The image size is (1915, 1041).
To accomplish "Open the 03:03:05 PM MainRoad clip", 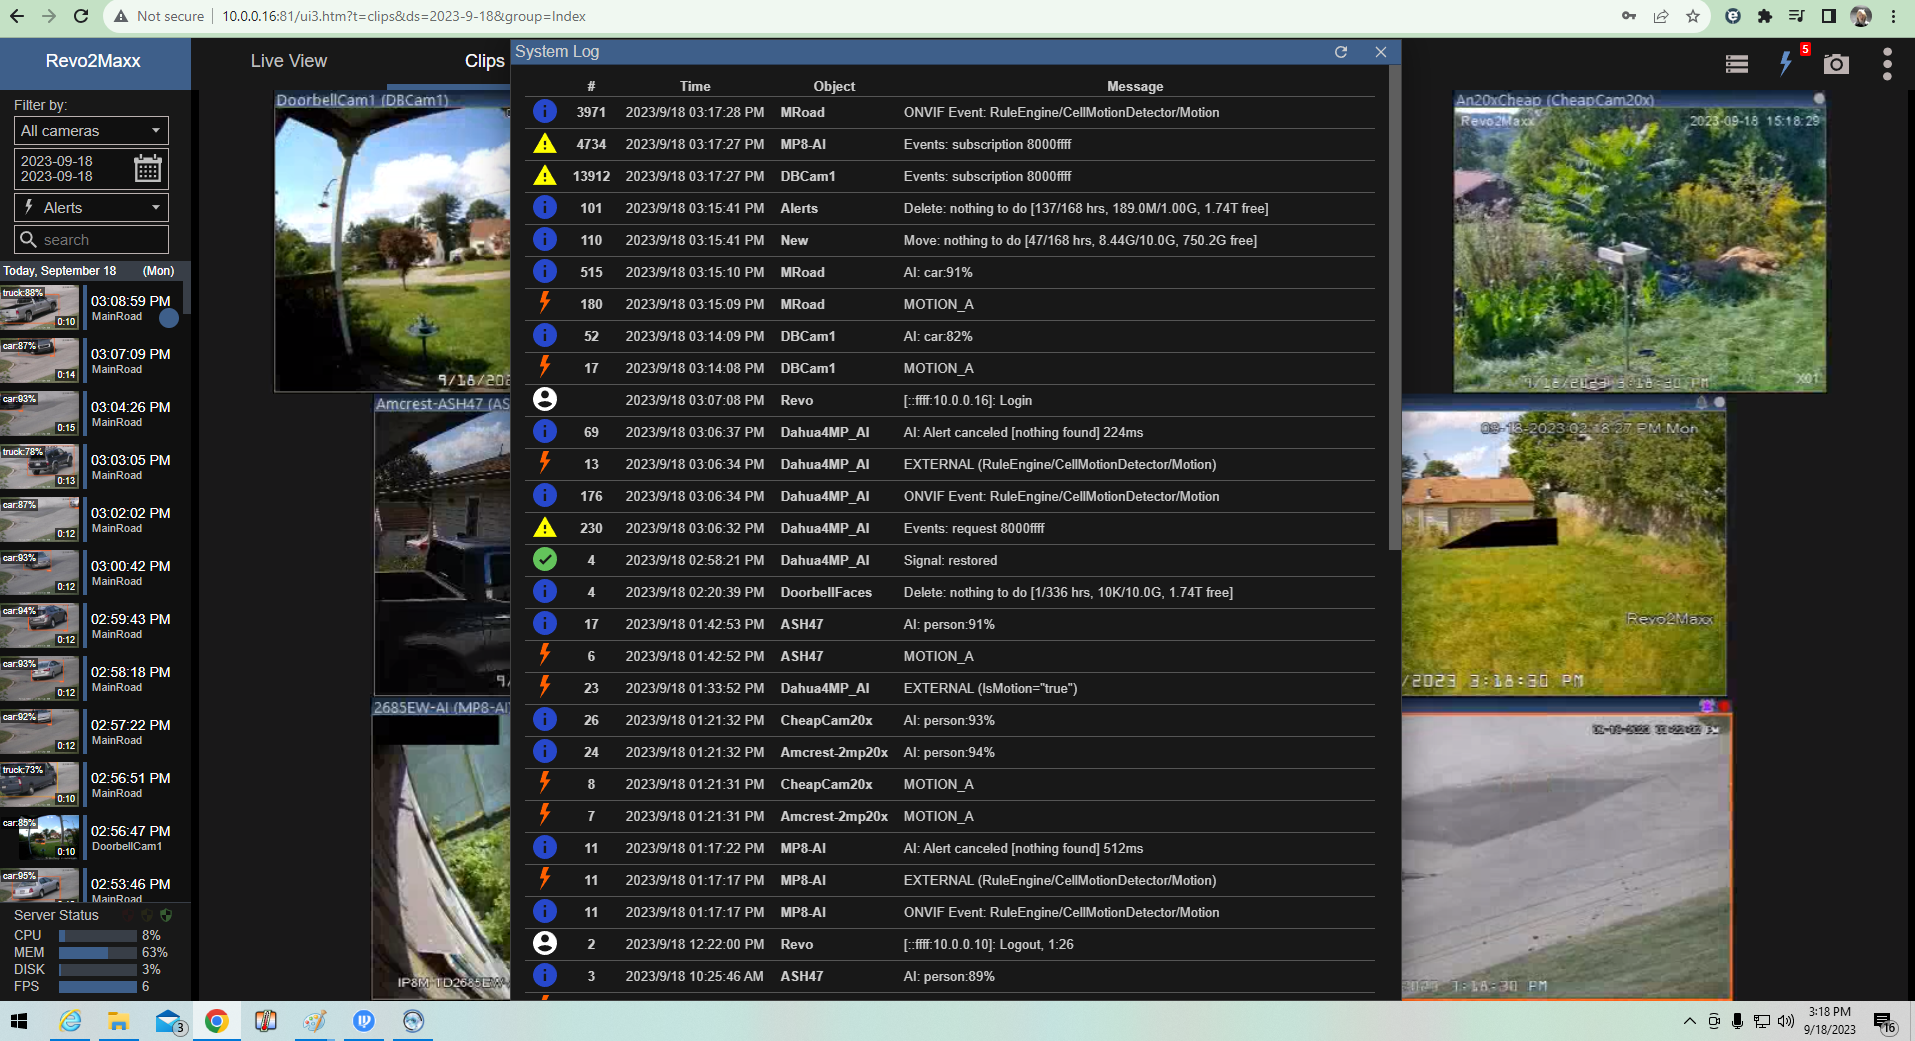I will (x=91, y=467).
